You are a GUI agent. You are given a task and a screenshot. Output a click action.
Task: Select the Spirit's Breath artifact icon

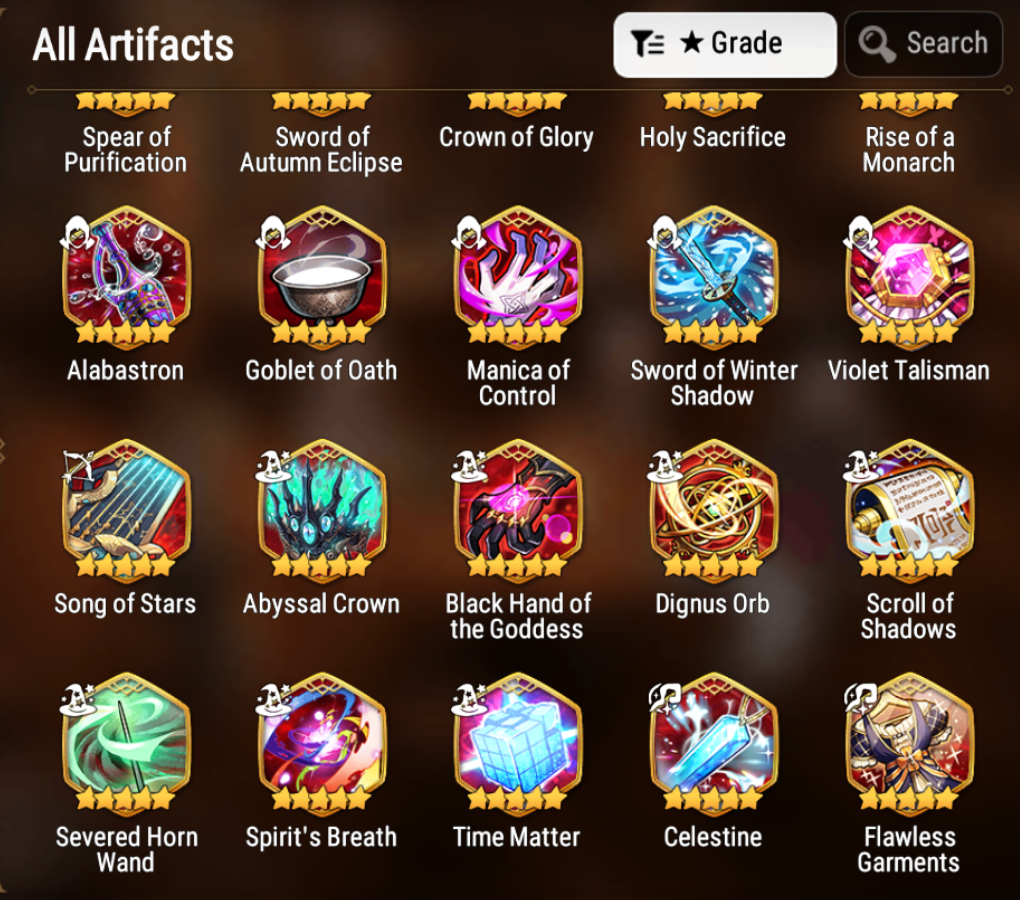point(321,741)
